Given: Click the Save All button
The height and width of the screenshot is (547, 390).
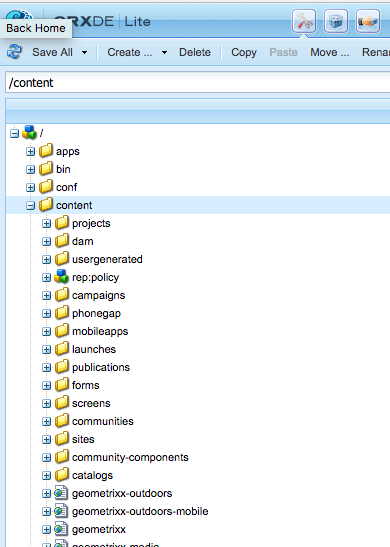Looking at the screenshot, I should [x=52, y=52].
